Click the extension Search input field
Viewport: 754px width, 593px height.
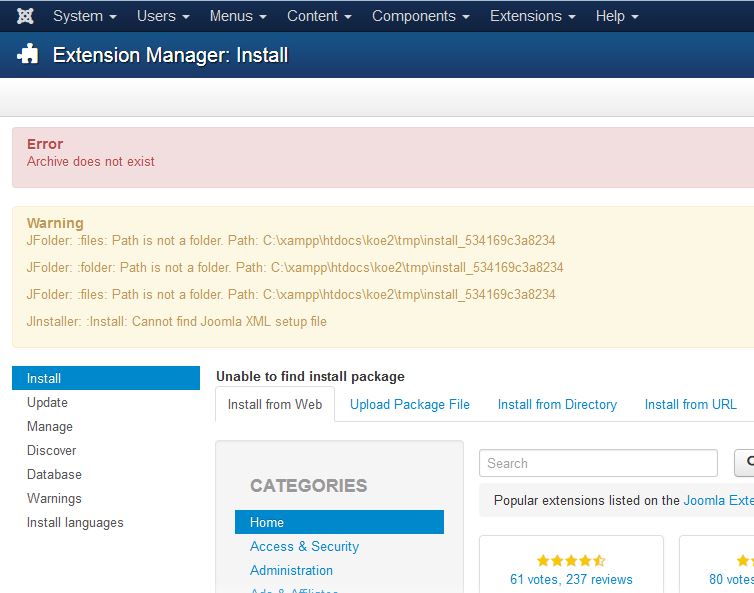(x=598, y=463)
